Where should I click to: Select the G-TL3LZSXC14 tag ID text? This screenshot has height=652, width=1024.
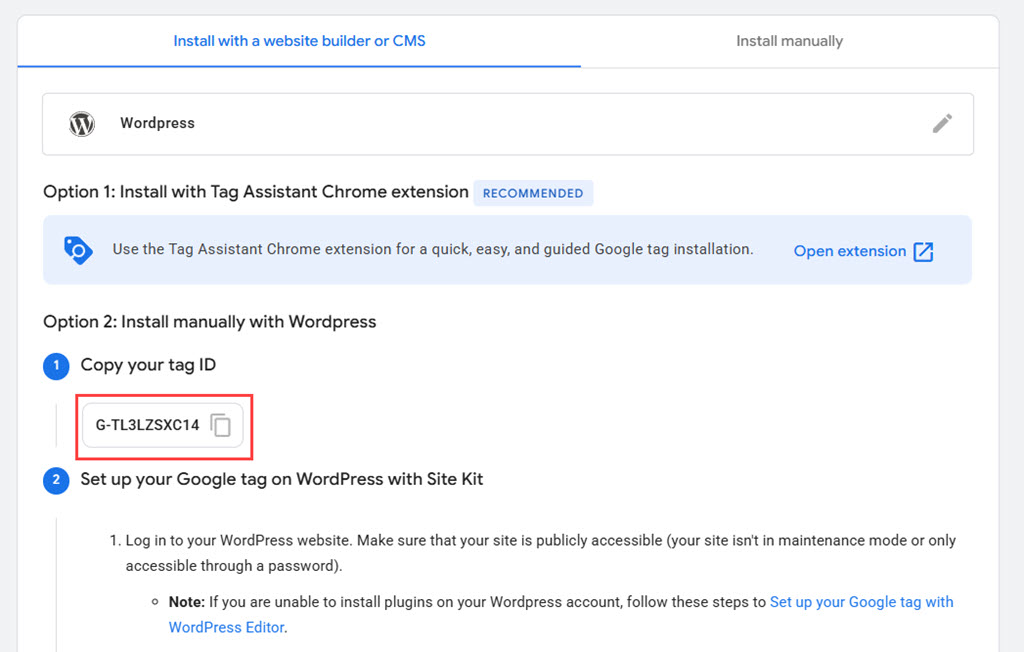(x=148, y=425)
